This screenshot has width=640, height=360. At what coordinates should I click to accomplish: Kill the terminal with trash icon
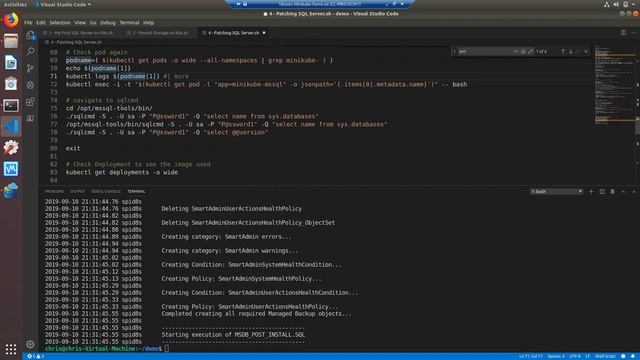tap(613, 191)
